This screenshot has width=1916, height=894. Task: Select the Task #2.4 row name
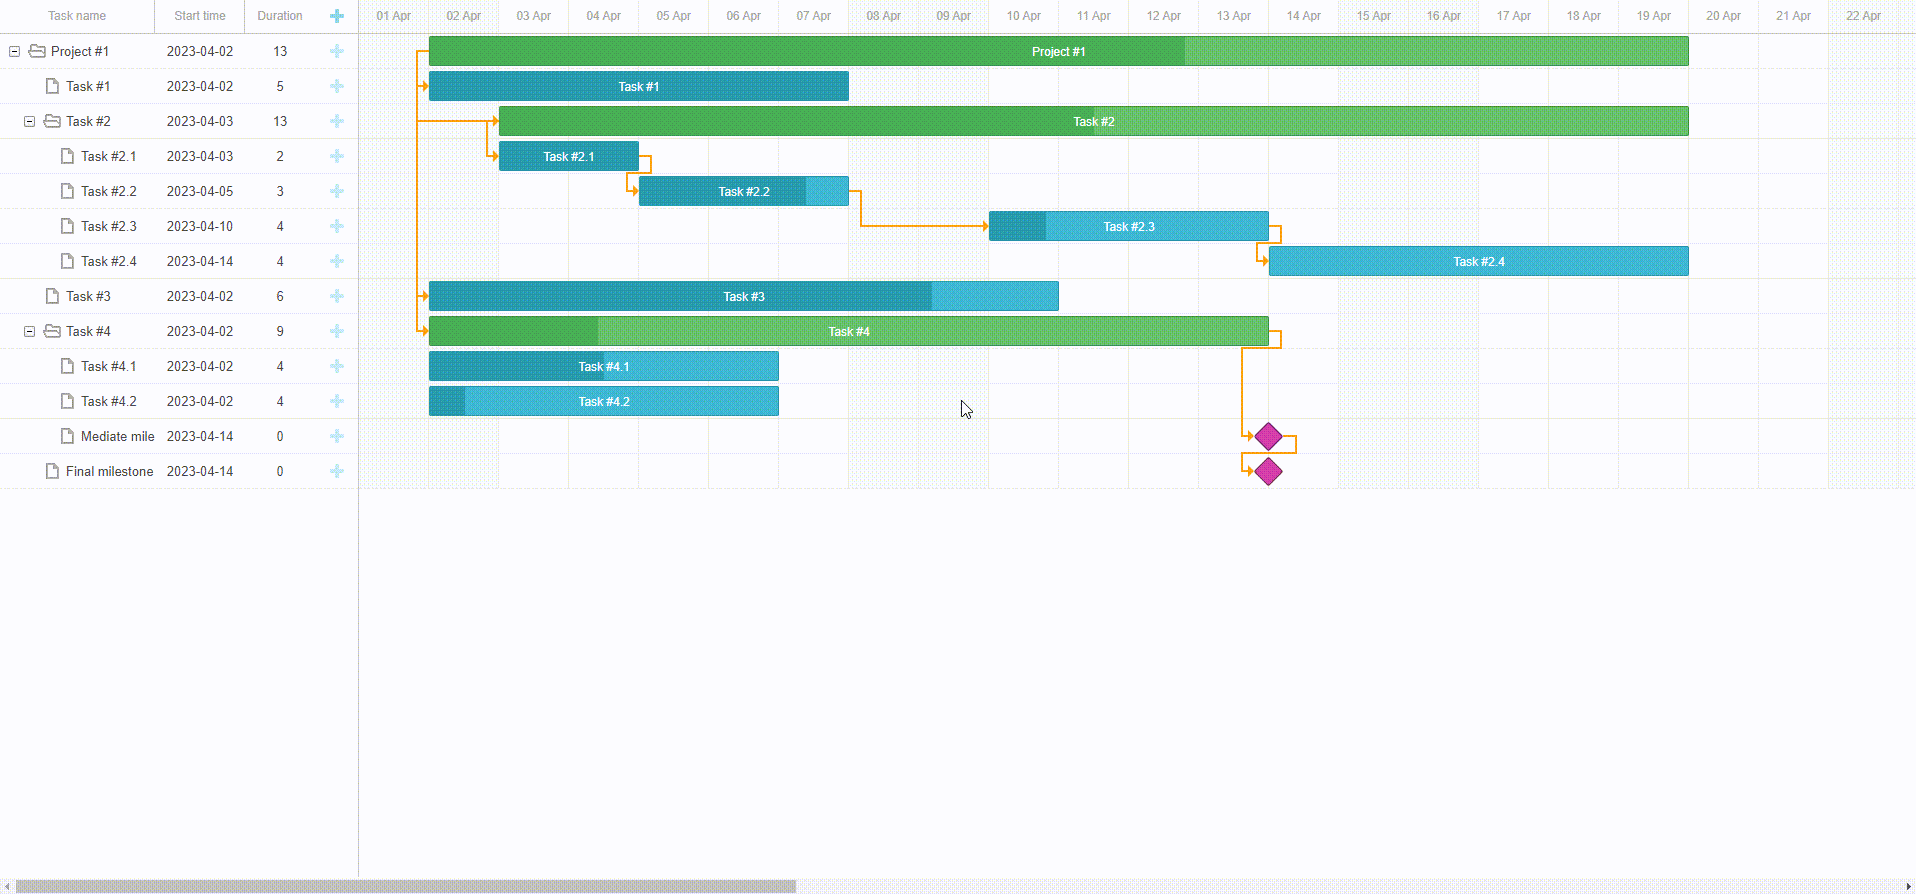pyautogui.click(x=109, y=261)
